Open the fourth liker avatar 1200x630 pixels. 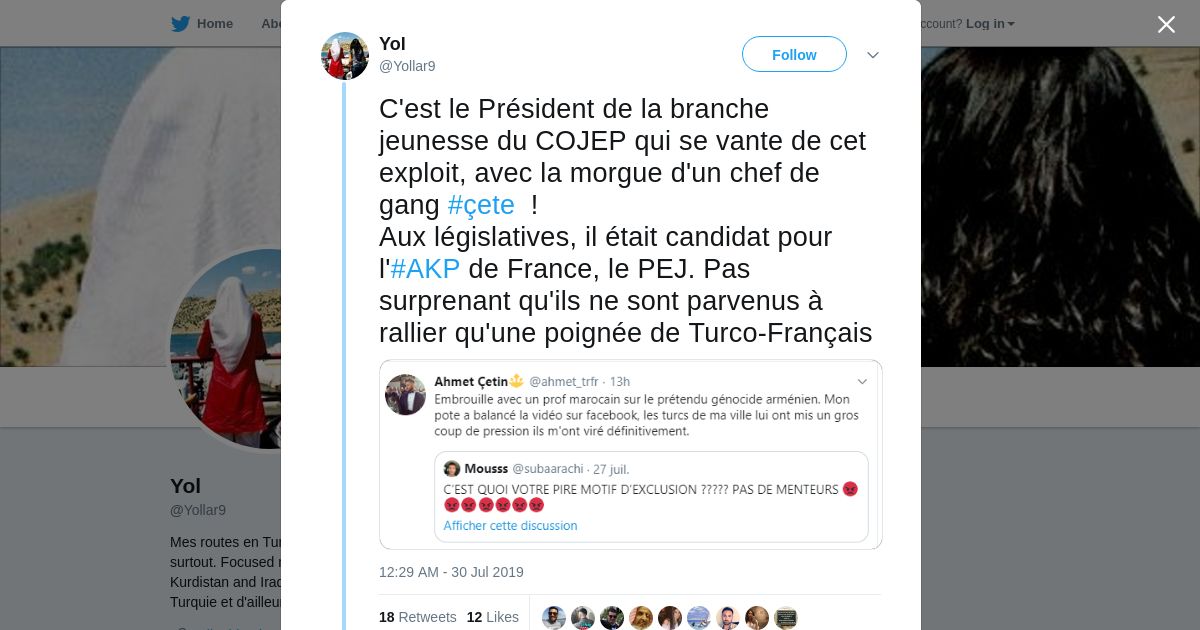641,617
